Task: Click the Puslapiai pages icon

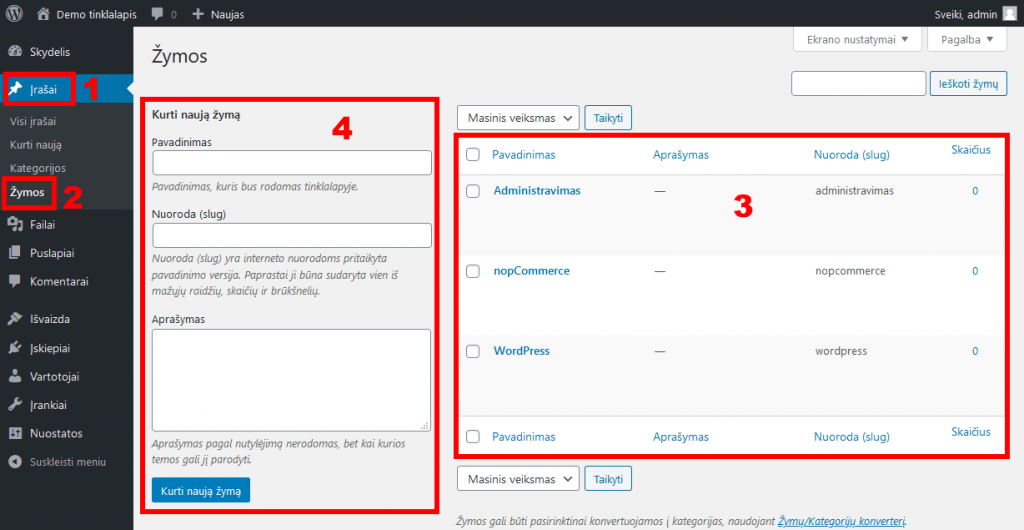Action: tap(16, 253)
